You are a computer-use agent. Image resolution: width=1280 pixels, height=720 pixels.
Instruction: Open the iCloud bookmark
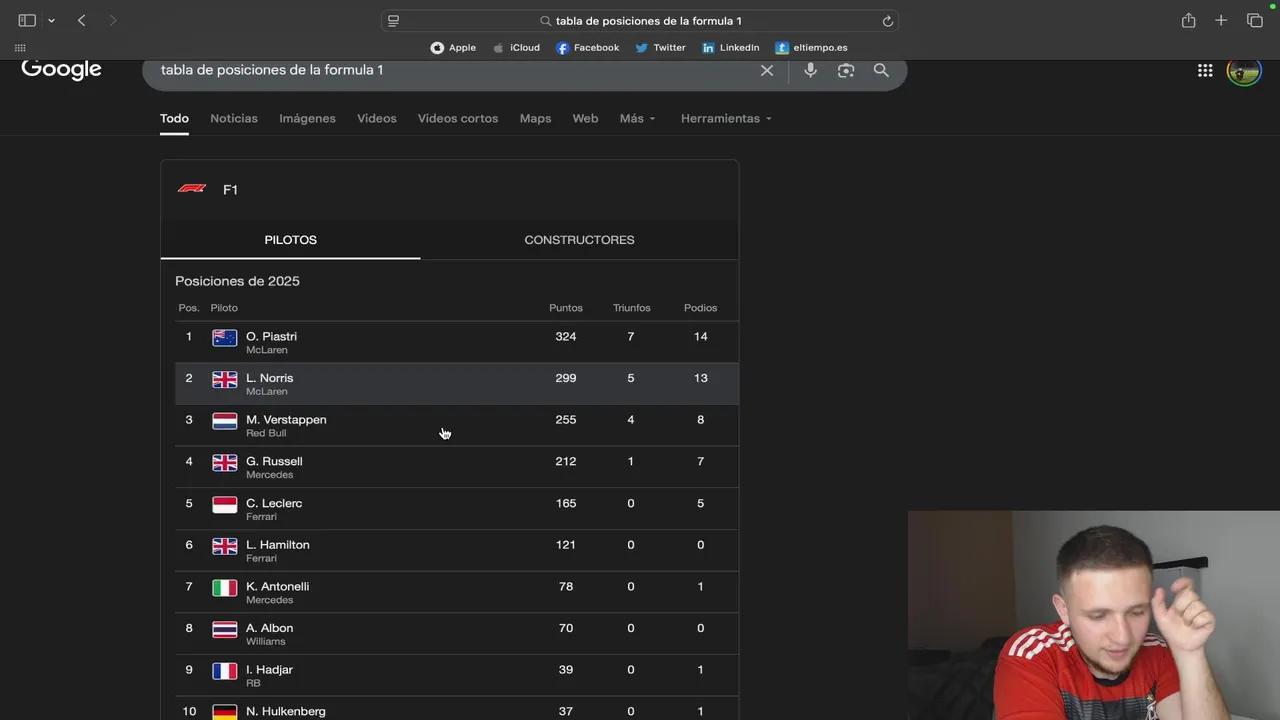pyautogui.click(x=516, y=47)
